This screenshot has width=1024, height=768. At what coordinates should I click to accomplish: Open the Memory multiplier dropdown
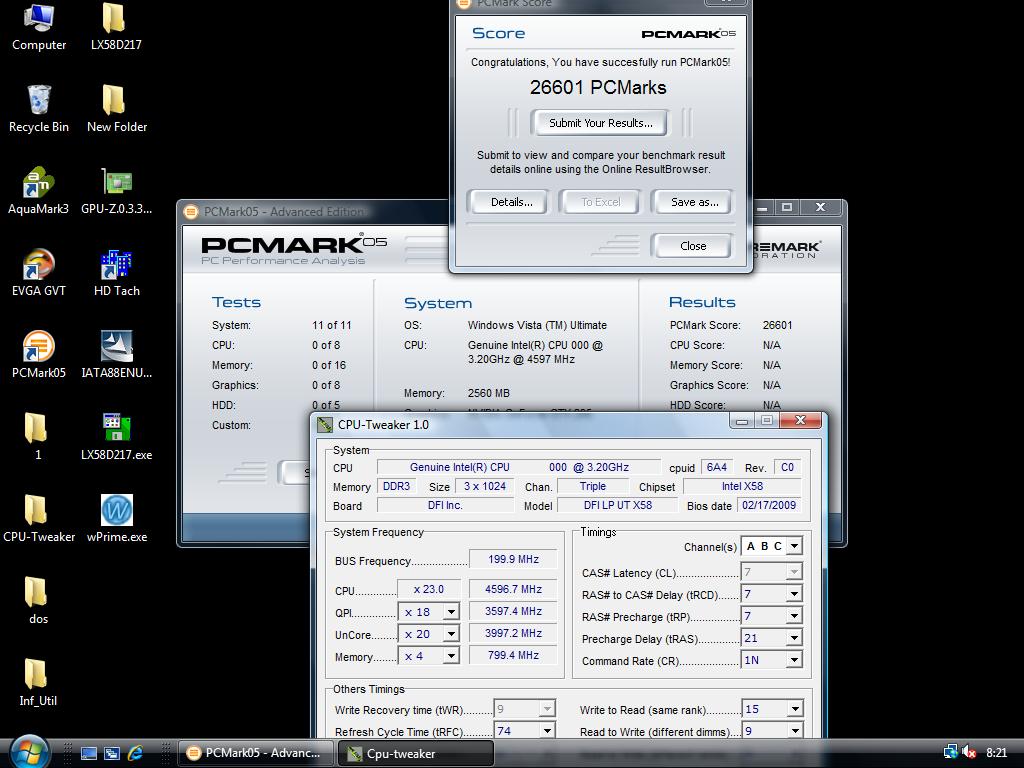(451, 656)
